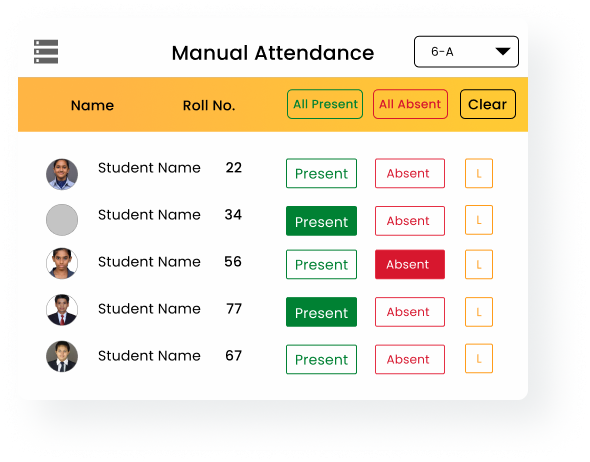Select the blank avatar for roll 34
Viewport: 590px width, 462px height.
click(x=62, y=220)
